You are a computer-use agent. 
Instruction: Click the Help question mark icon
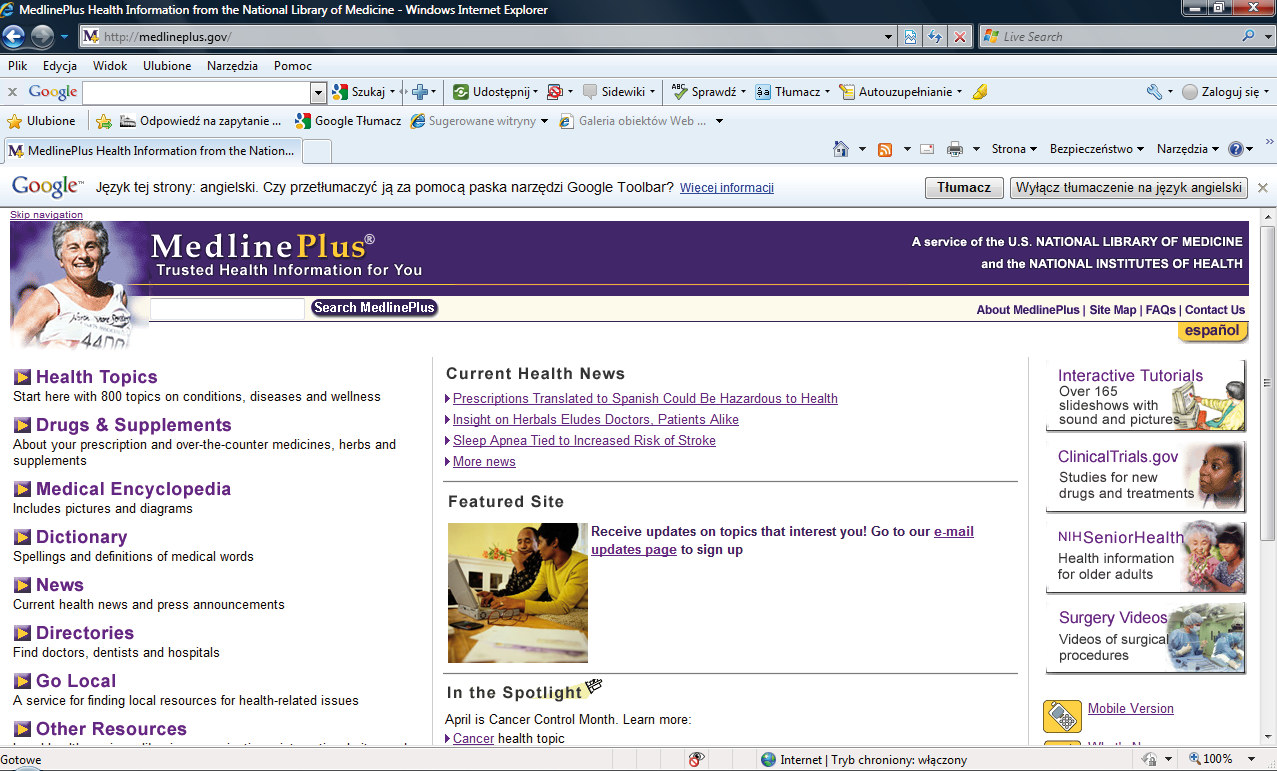(1236, 149)
